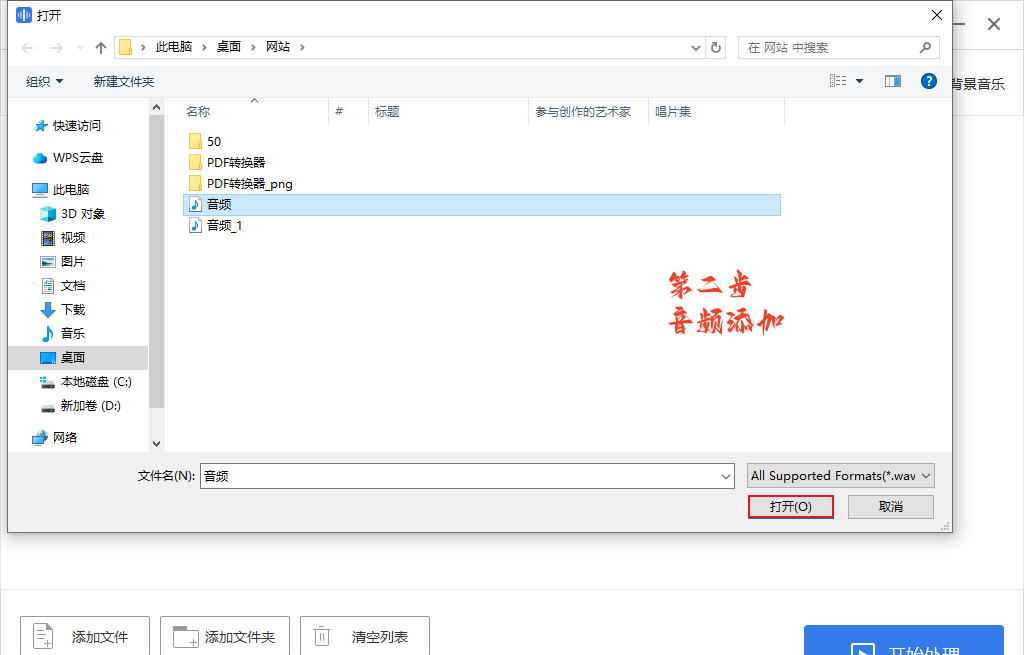Open the file type filter dropdown

click(x=840, y=476)
